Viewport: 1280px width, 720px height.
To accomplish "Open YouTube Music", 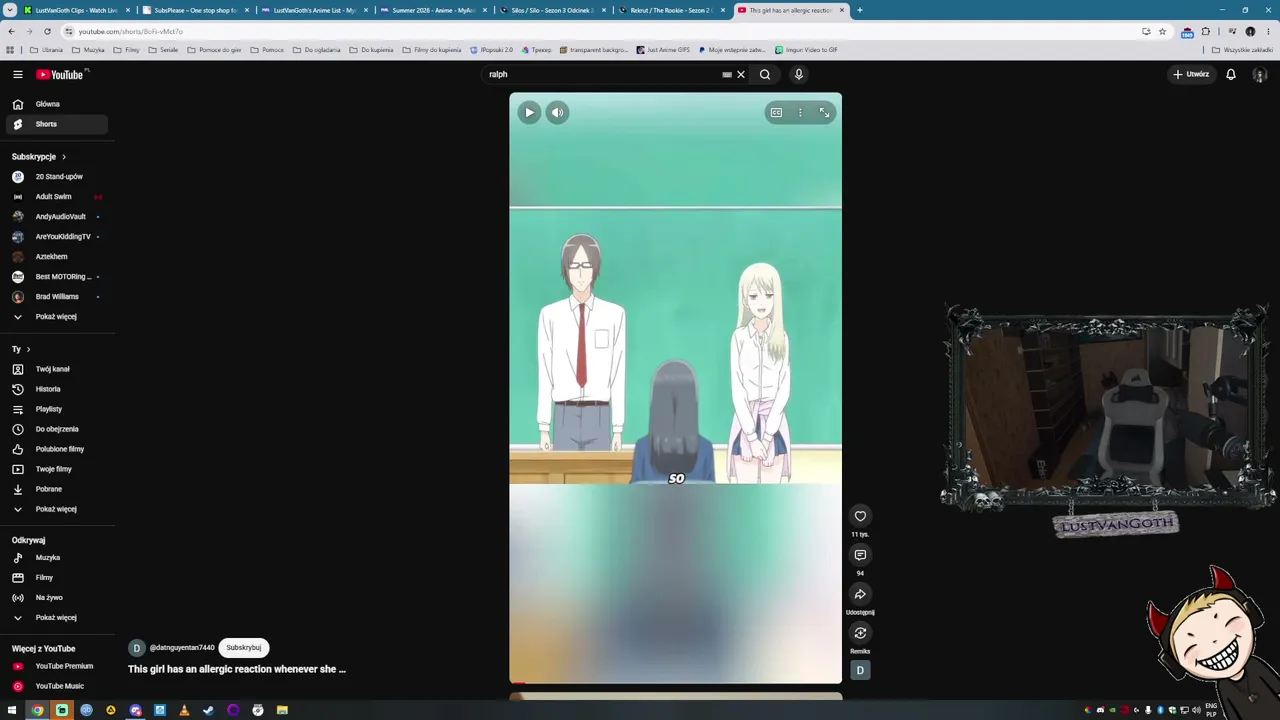I will pyautogui.click(x=57, y=686).
